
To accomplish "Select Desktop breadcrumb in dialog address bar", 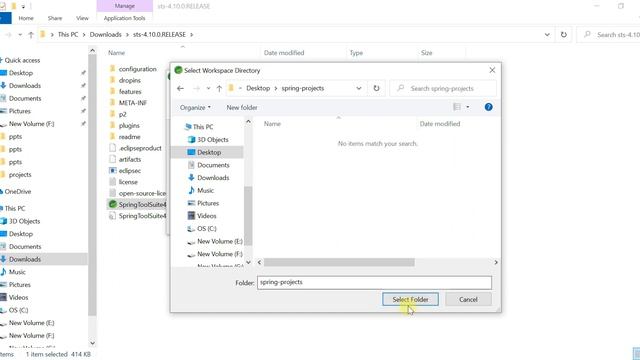I will tap(258, 88).
